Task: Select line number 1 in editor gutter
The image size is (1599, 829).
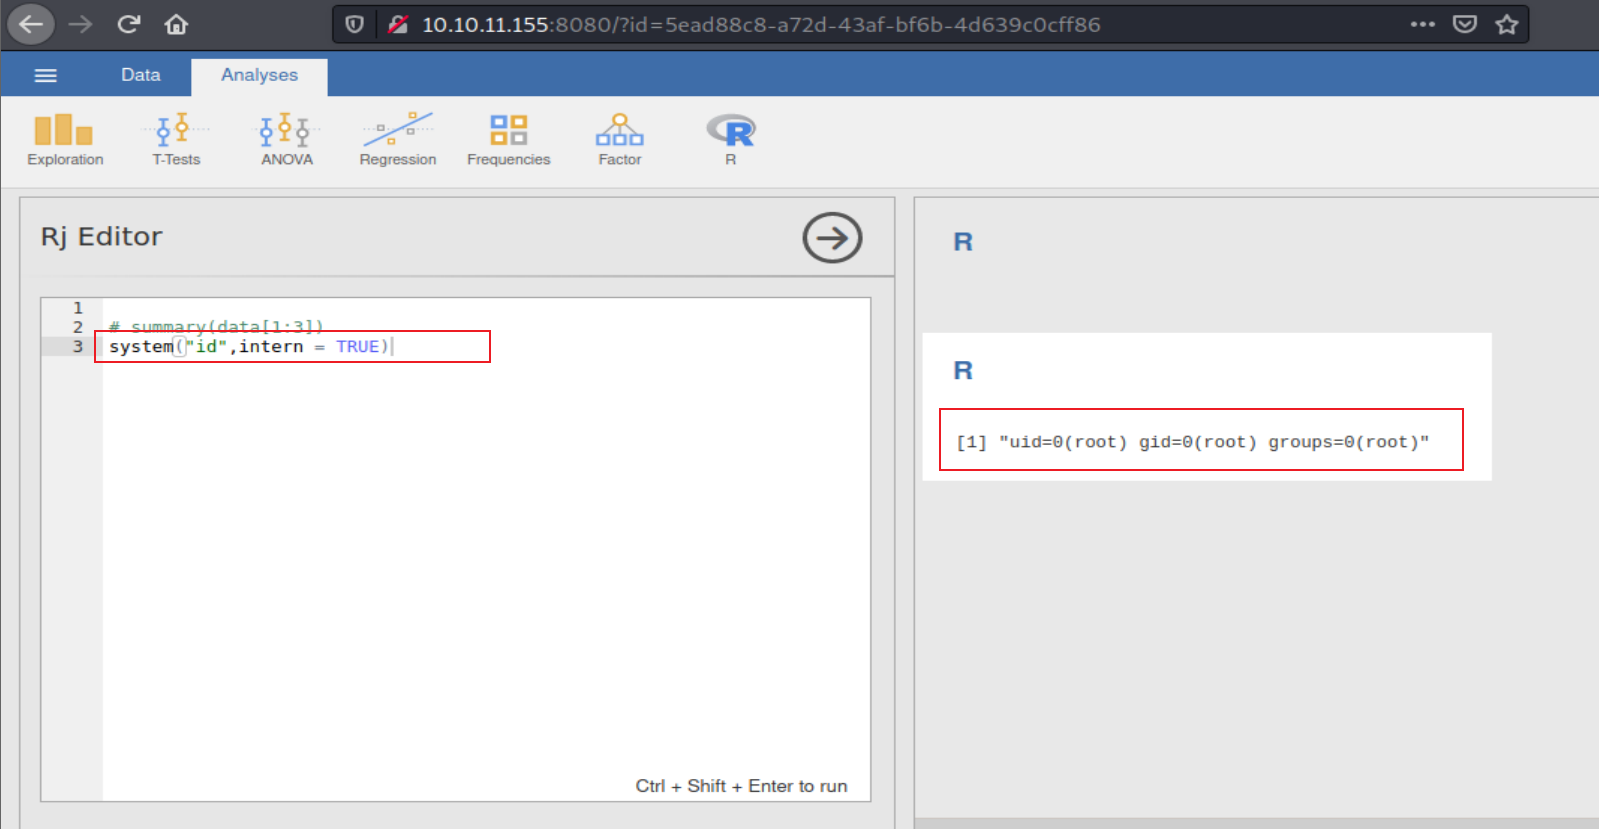Action: pyautogui.click(x=77, y=308)
